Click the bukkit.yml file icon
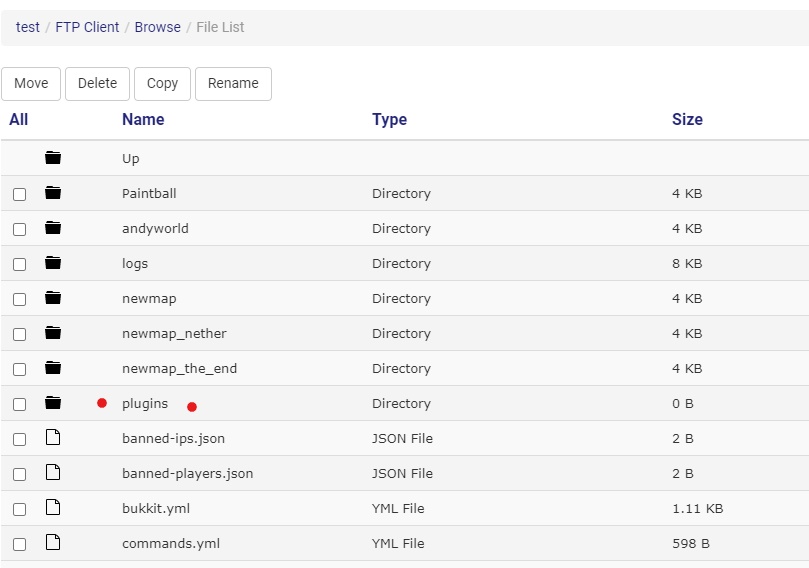The image size is (809, 568). click(53, 507)
